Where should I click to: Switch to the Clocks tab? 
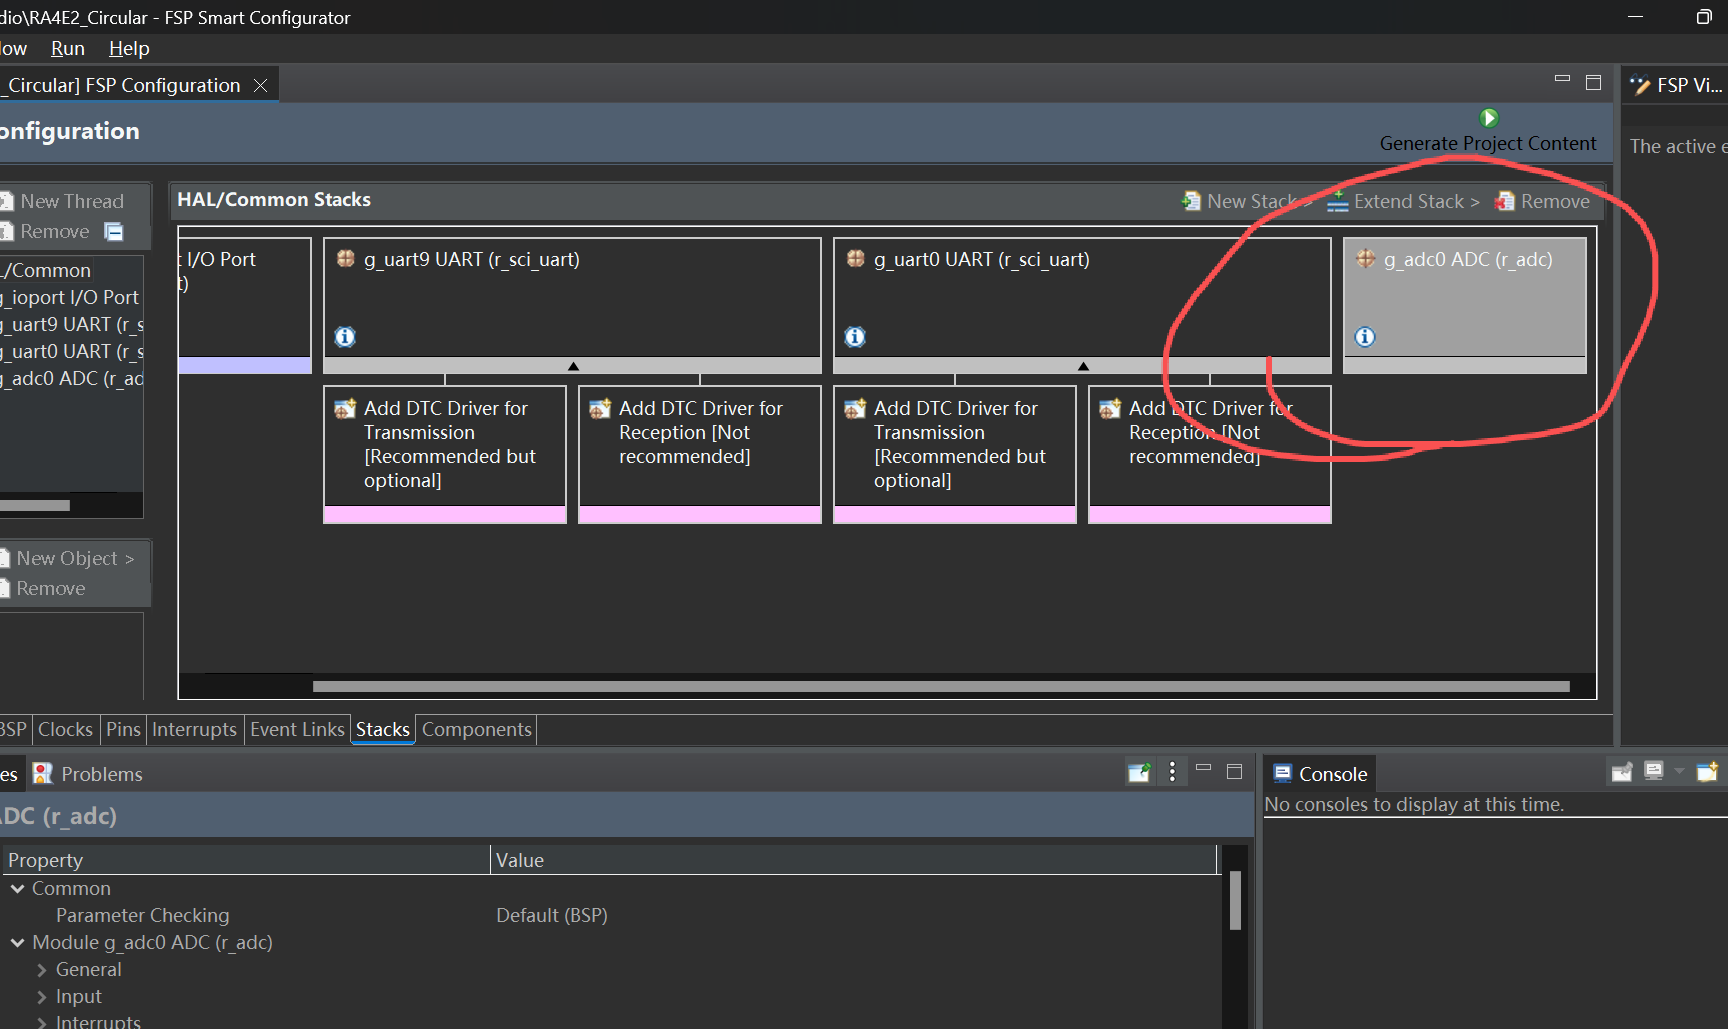[x=65, y=729]
